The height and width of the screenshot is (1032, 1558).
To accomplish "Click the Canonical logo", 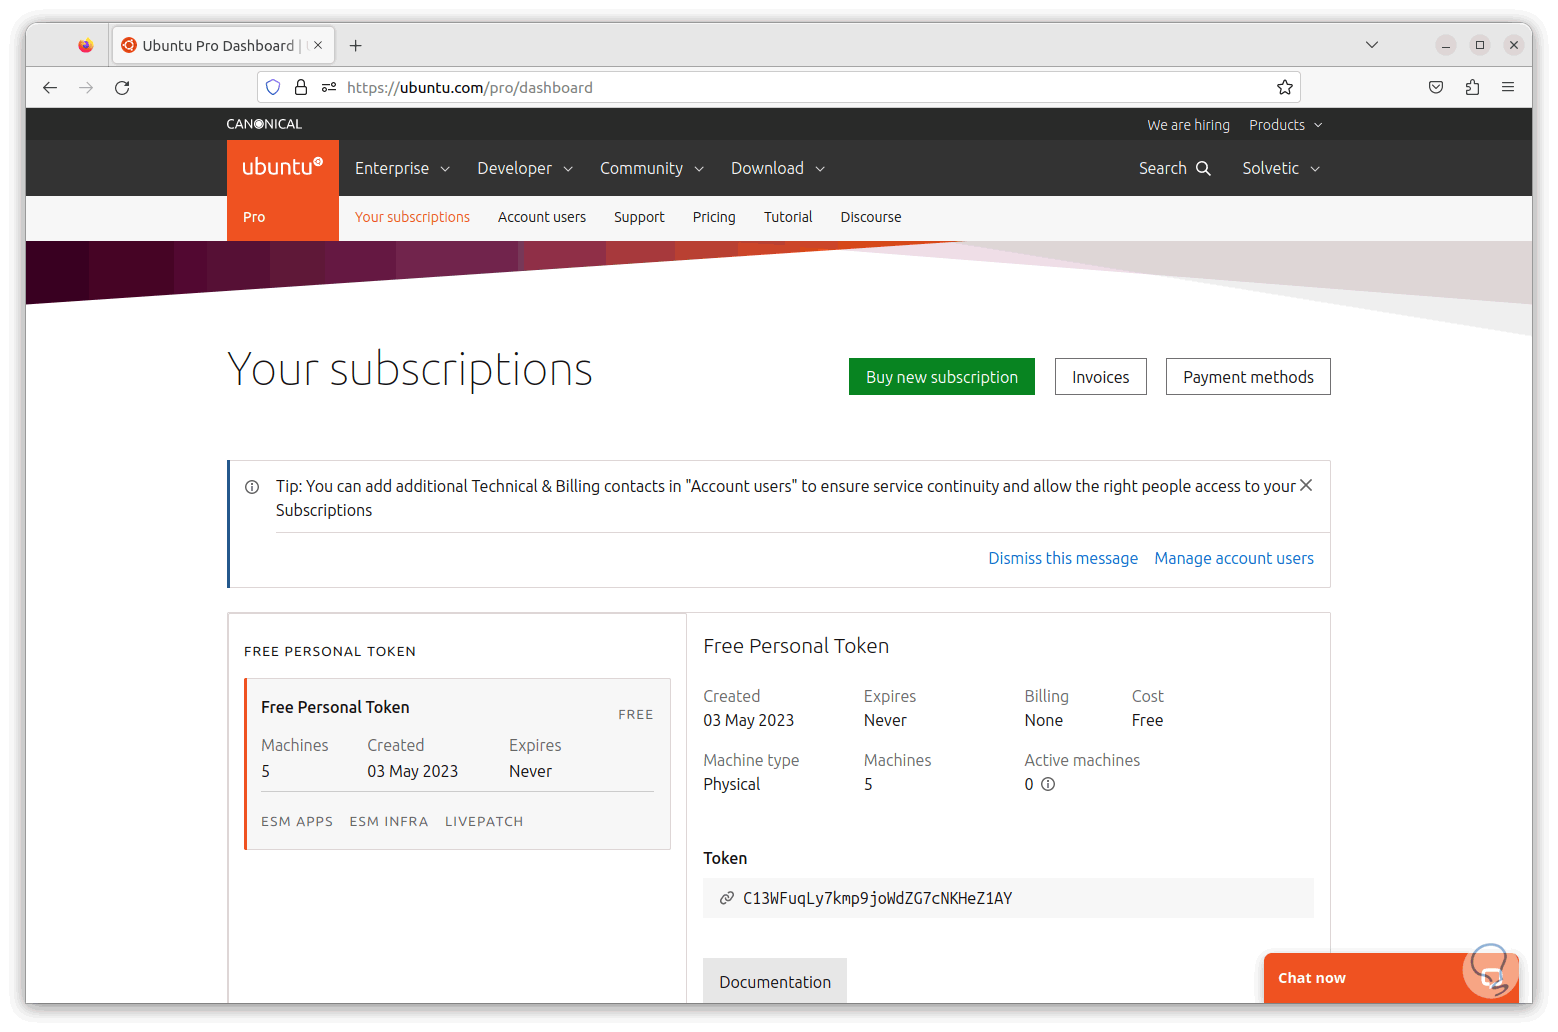I will [x=264, y=124].
